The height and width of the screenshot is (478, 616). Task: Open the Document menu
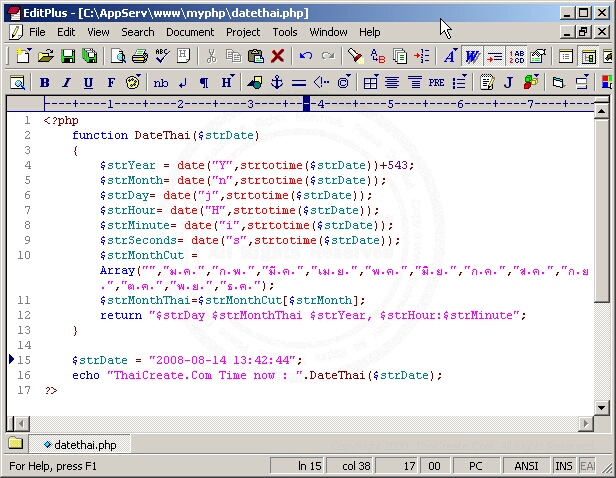pos(190,32)
